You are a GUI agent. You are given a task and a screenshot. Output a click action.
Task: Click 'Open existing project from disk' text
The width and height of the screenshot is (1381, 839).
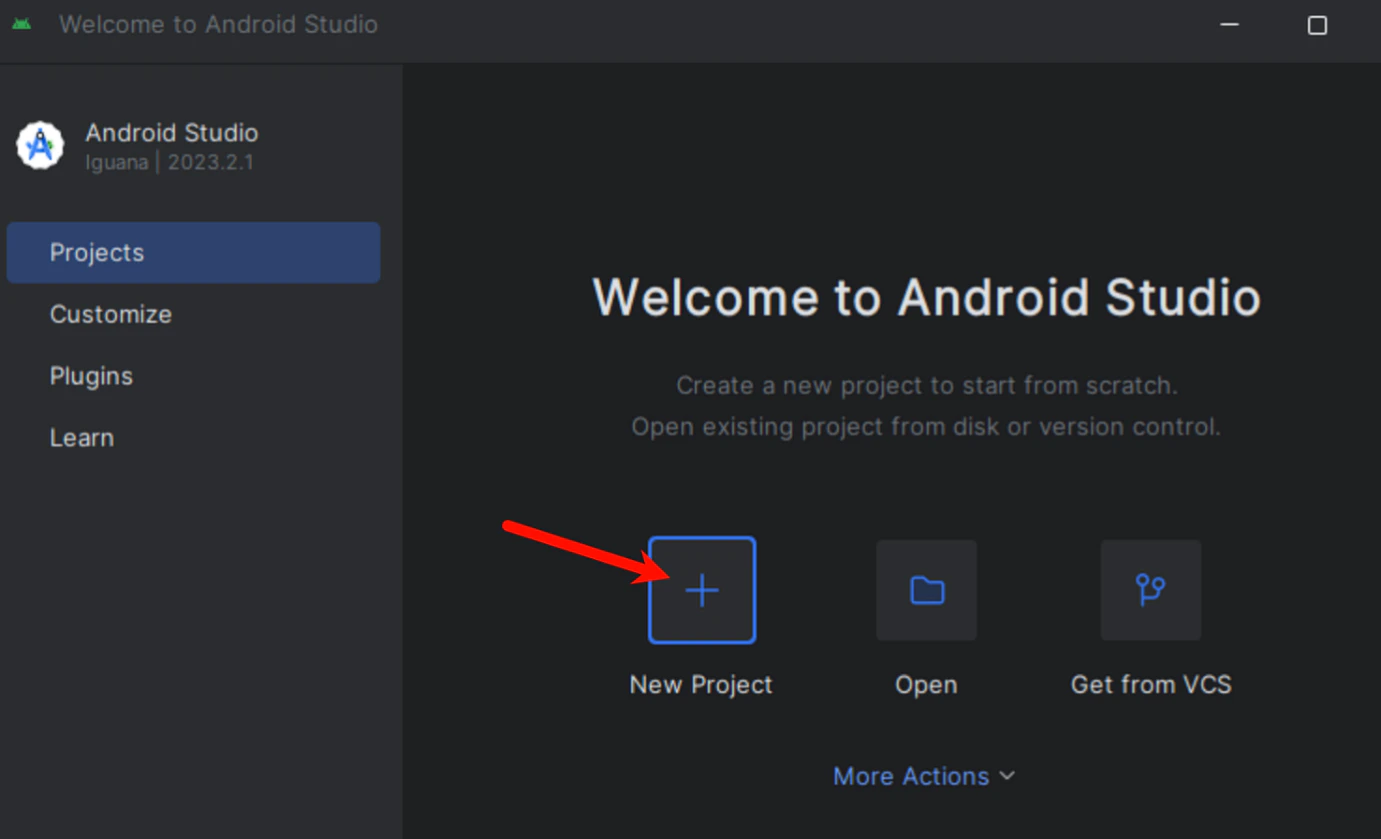pyautogui.click(x=926, y=428)
